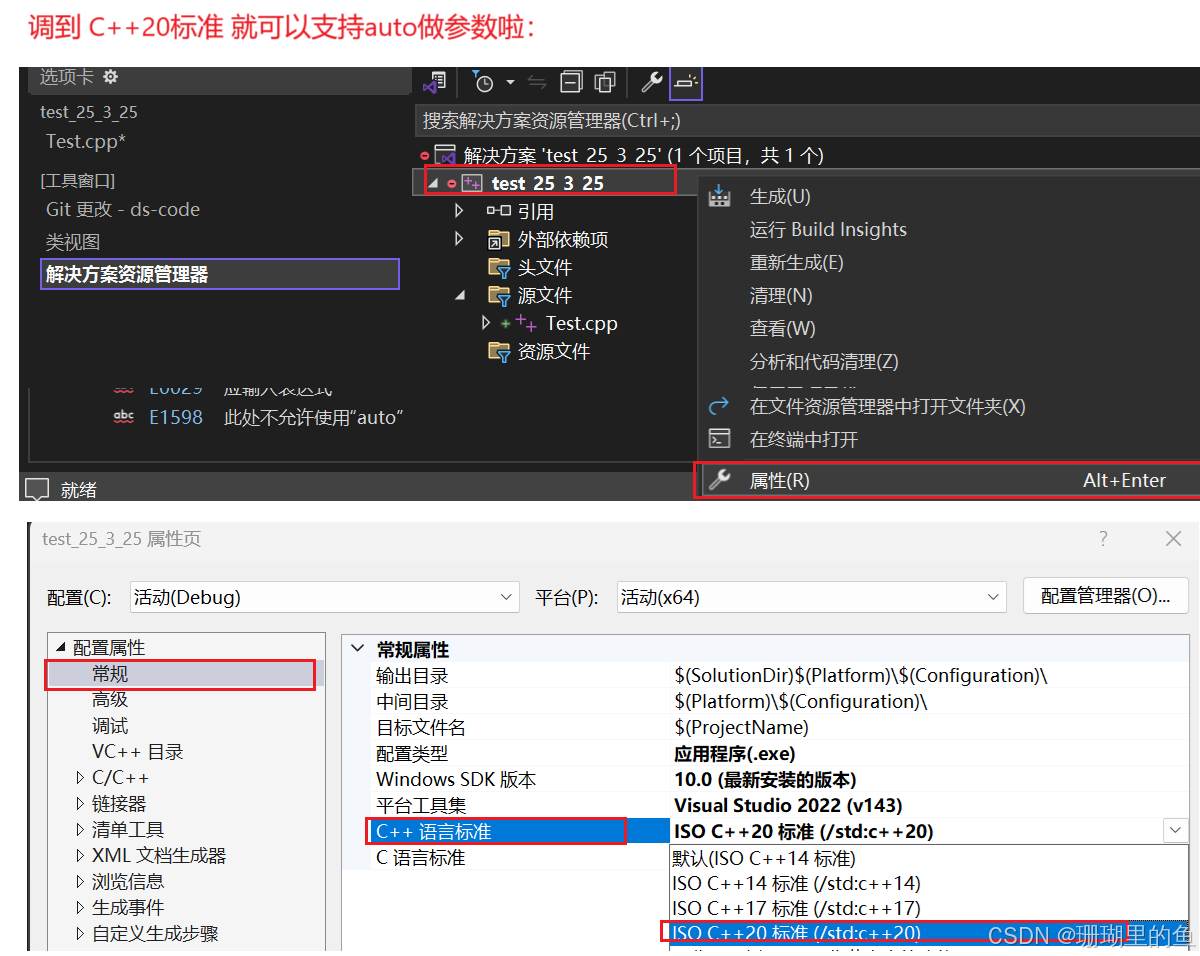Click the arrow icon for 在文件资源管理器中打开文件夹

[718, 406]
